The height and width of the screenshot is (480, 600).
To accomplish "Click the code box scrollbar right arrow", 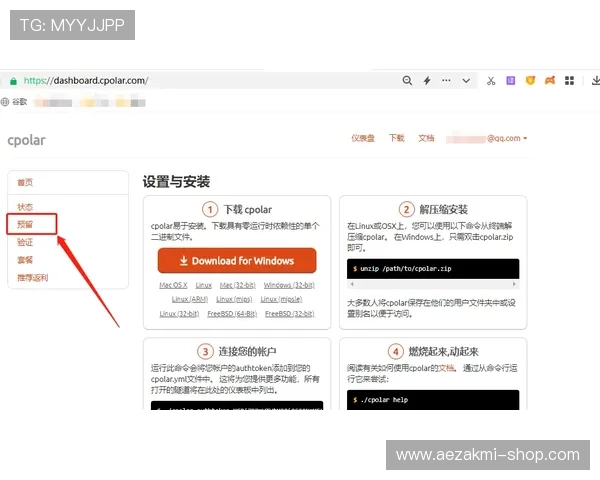I will click(x=514, y=284).
